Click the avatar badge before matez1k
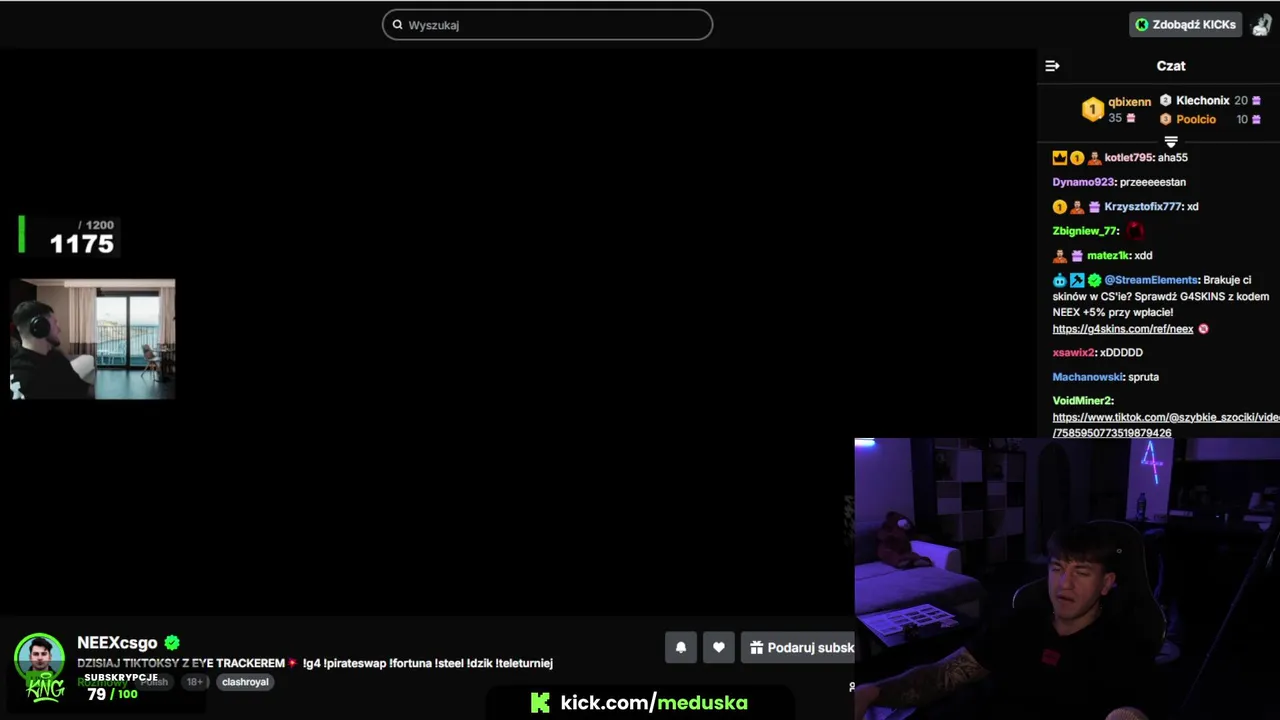The image size is (1280, 720). point(1060,256)
